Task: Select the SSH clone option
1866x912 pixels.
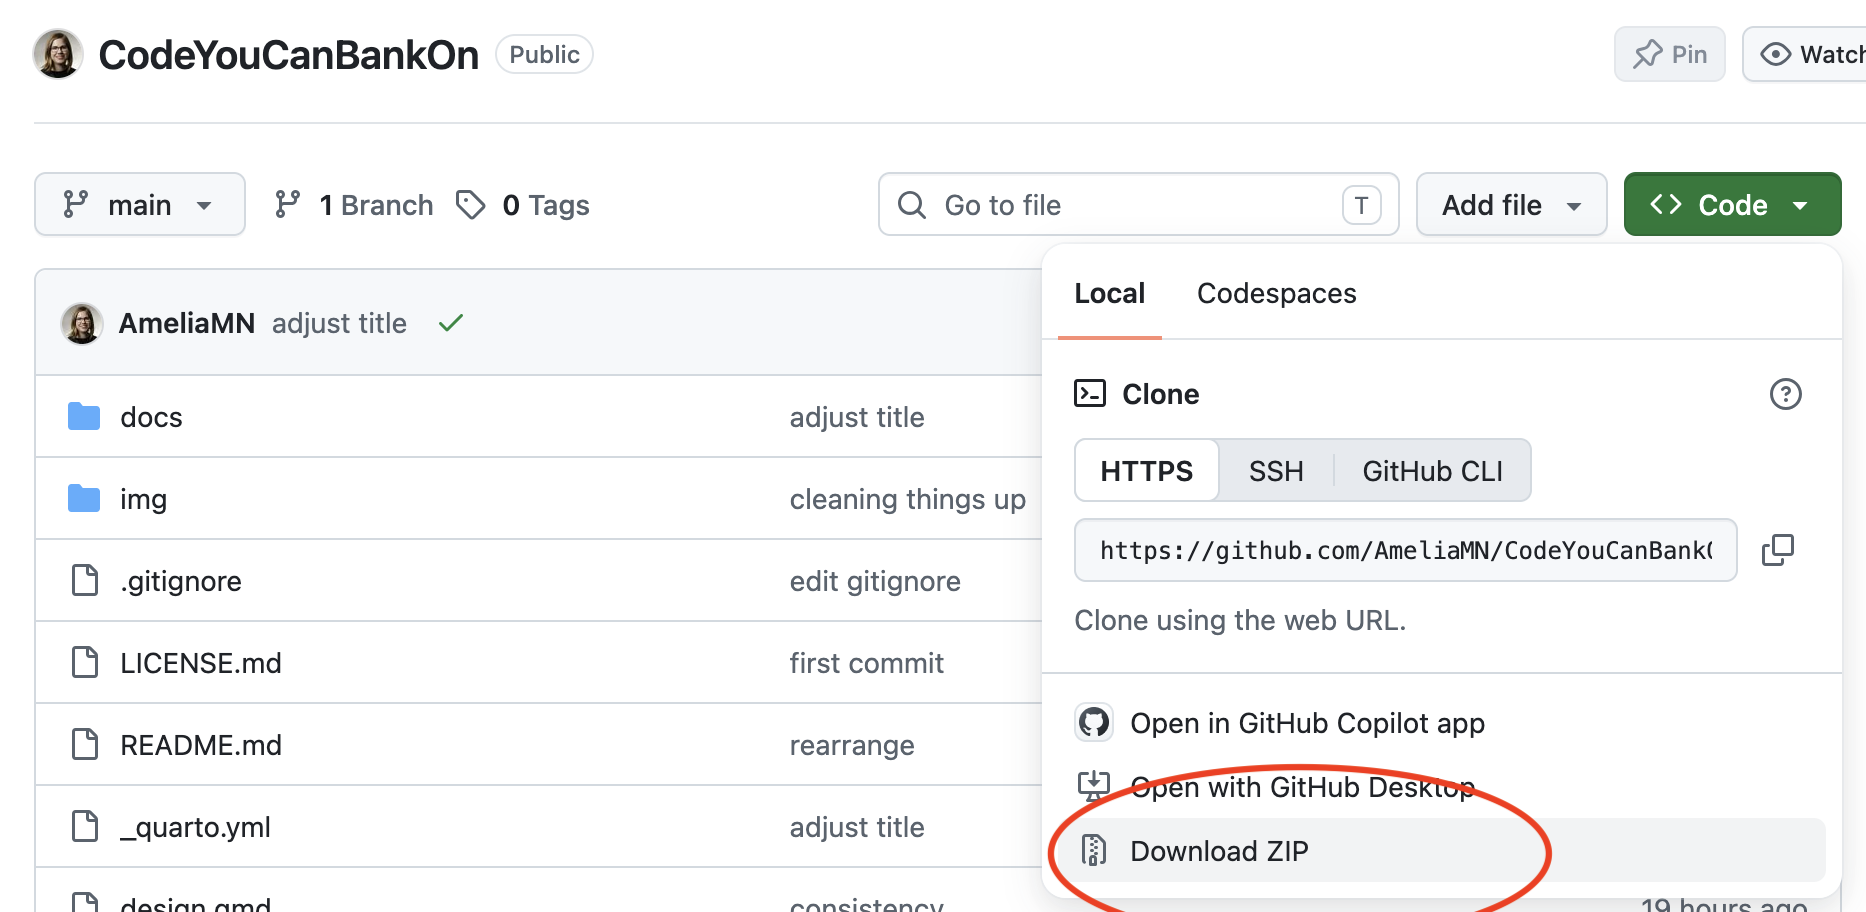Action: point(1276,470)
